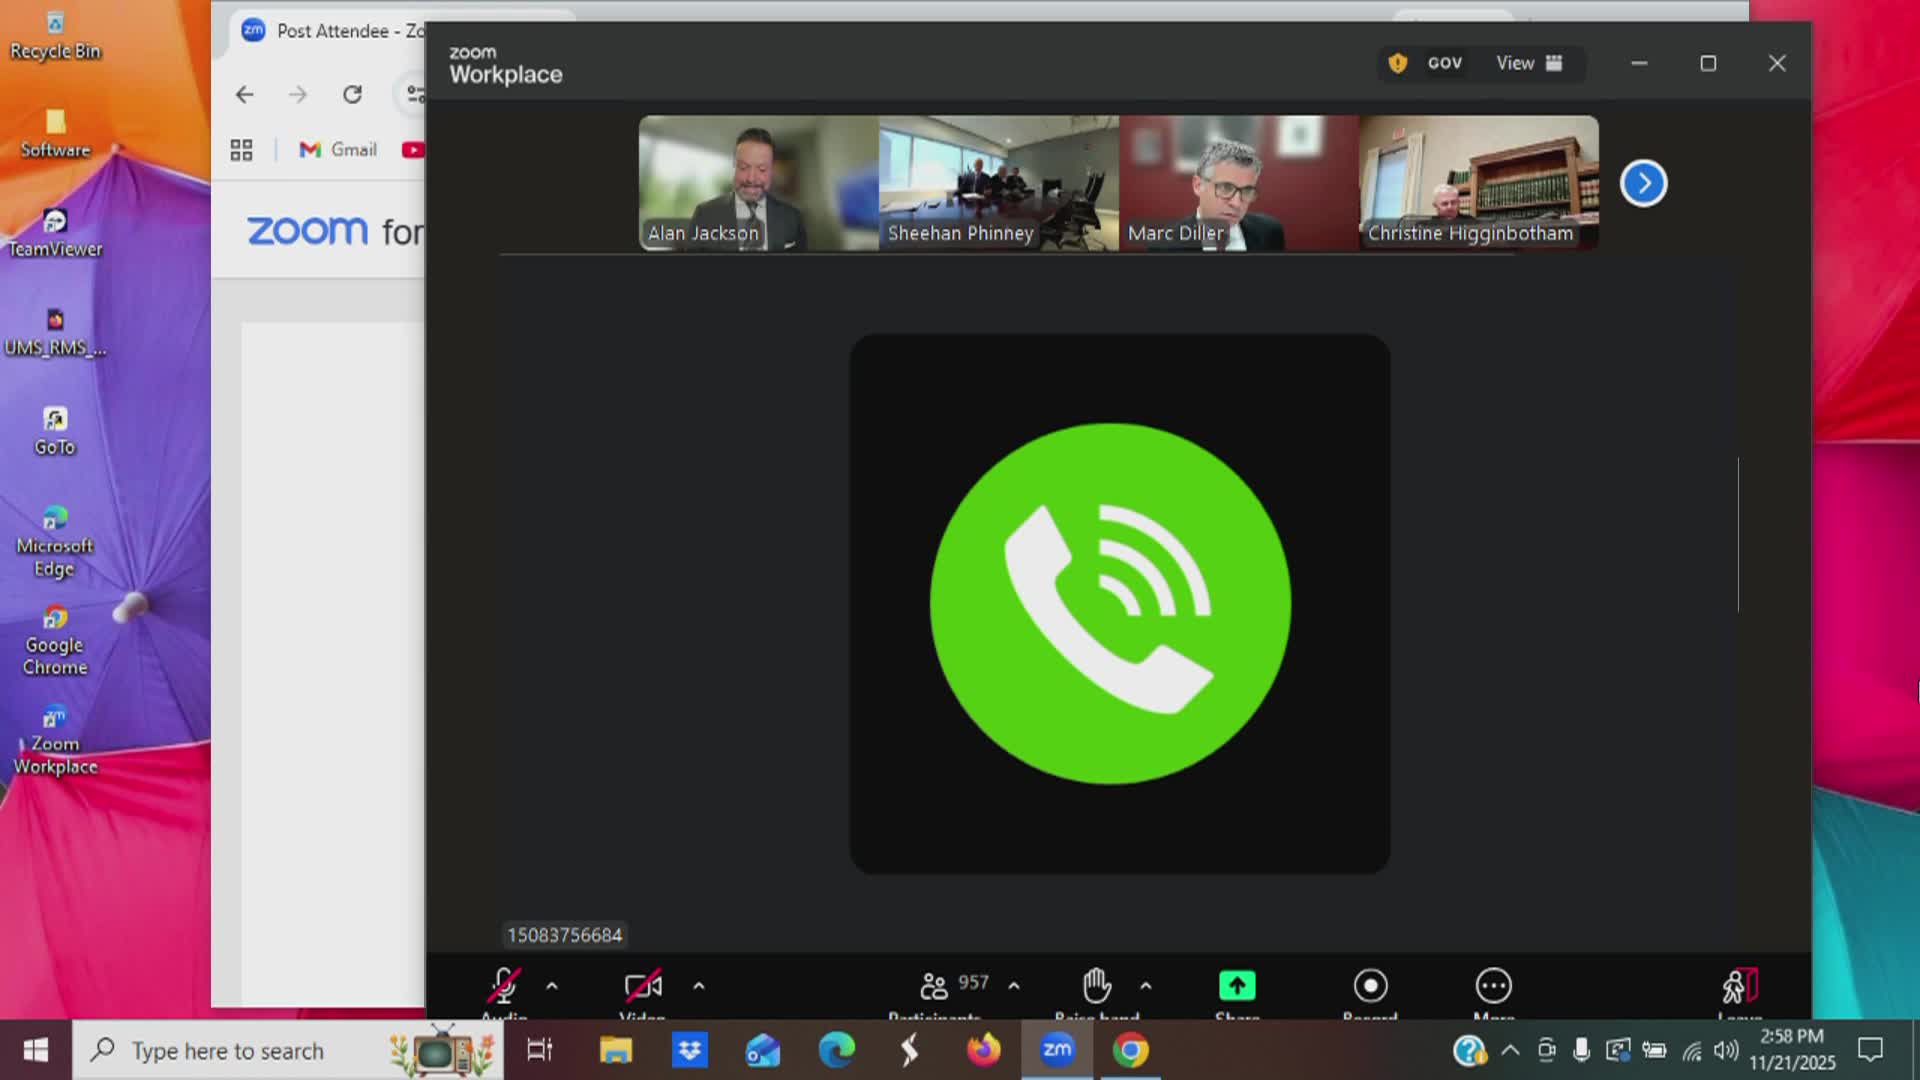Click the encryption shield icon
The height and width of the screenshot is (1080, 1920).
click(1398, 63)
